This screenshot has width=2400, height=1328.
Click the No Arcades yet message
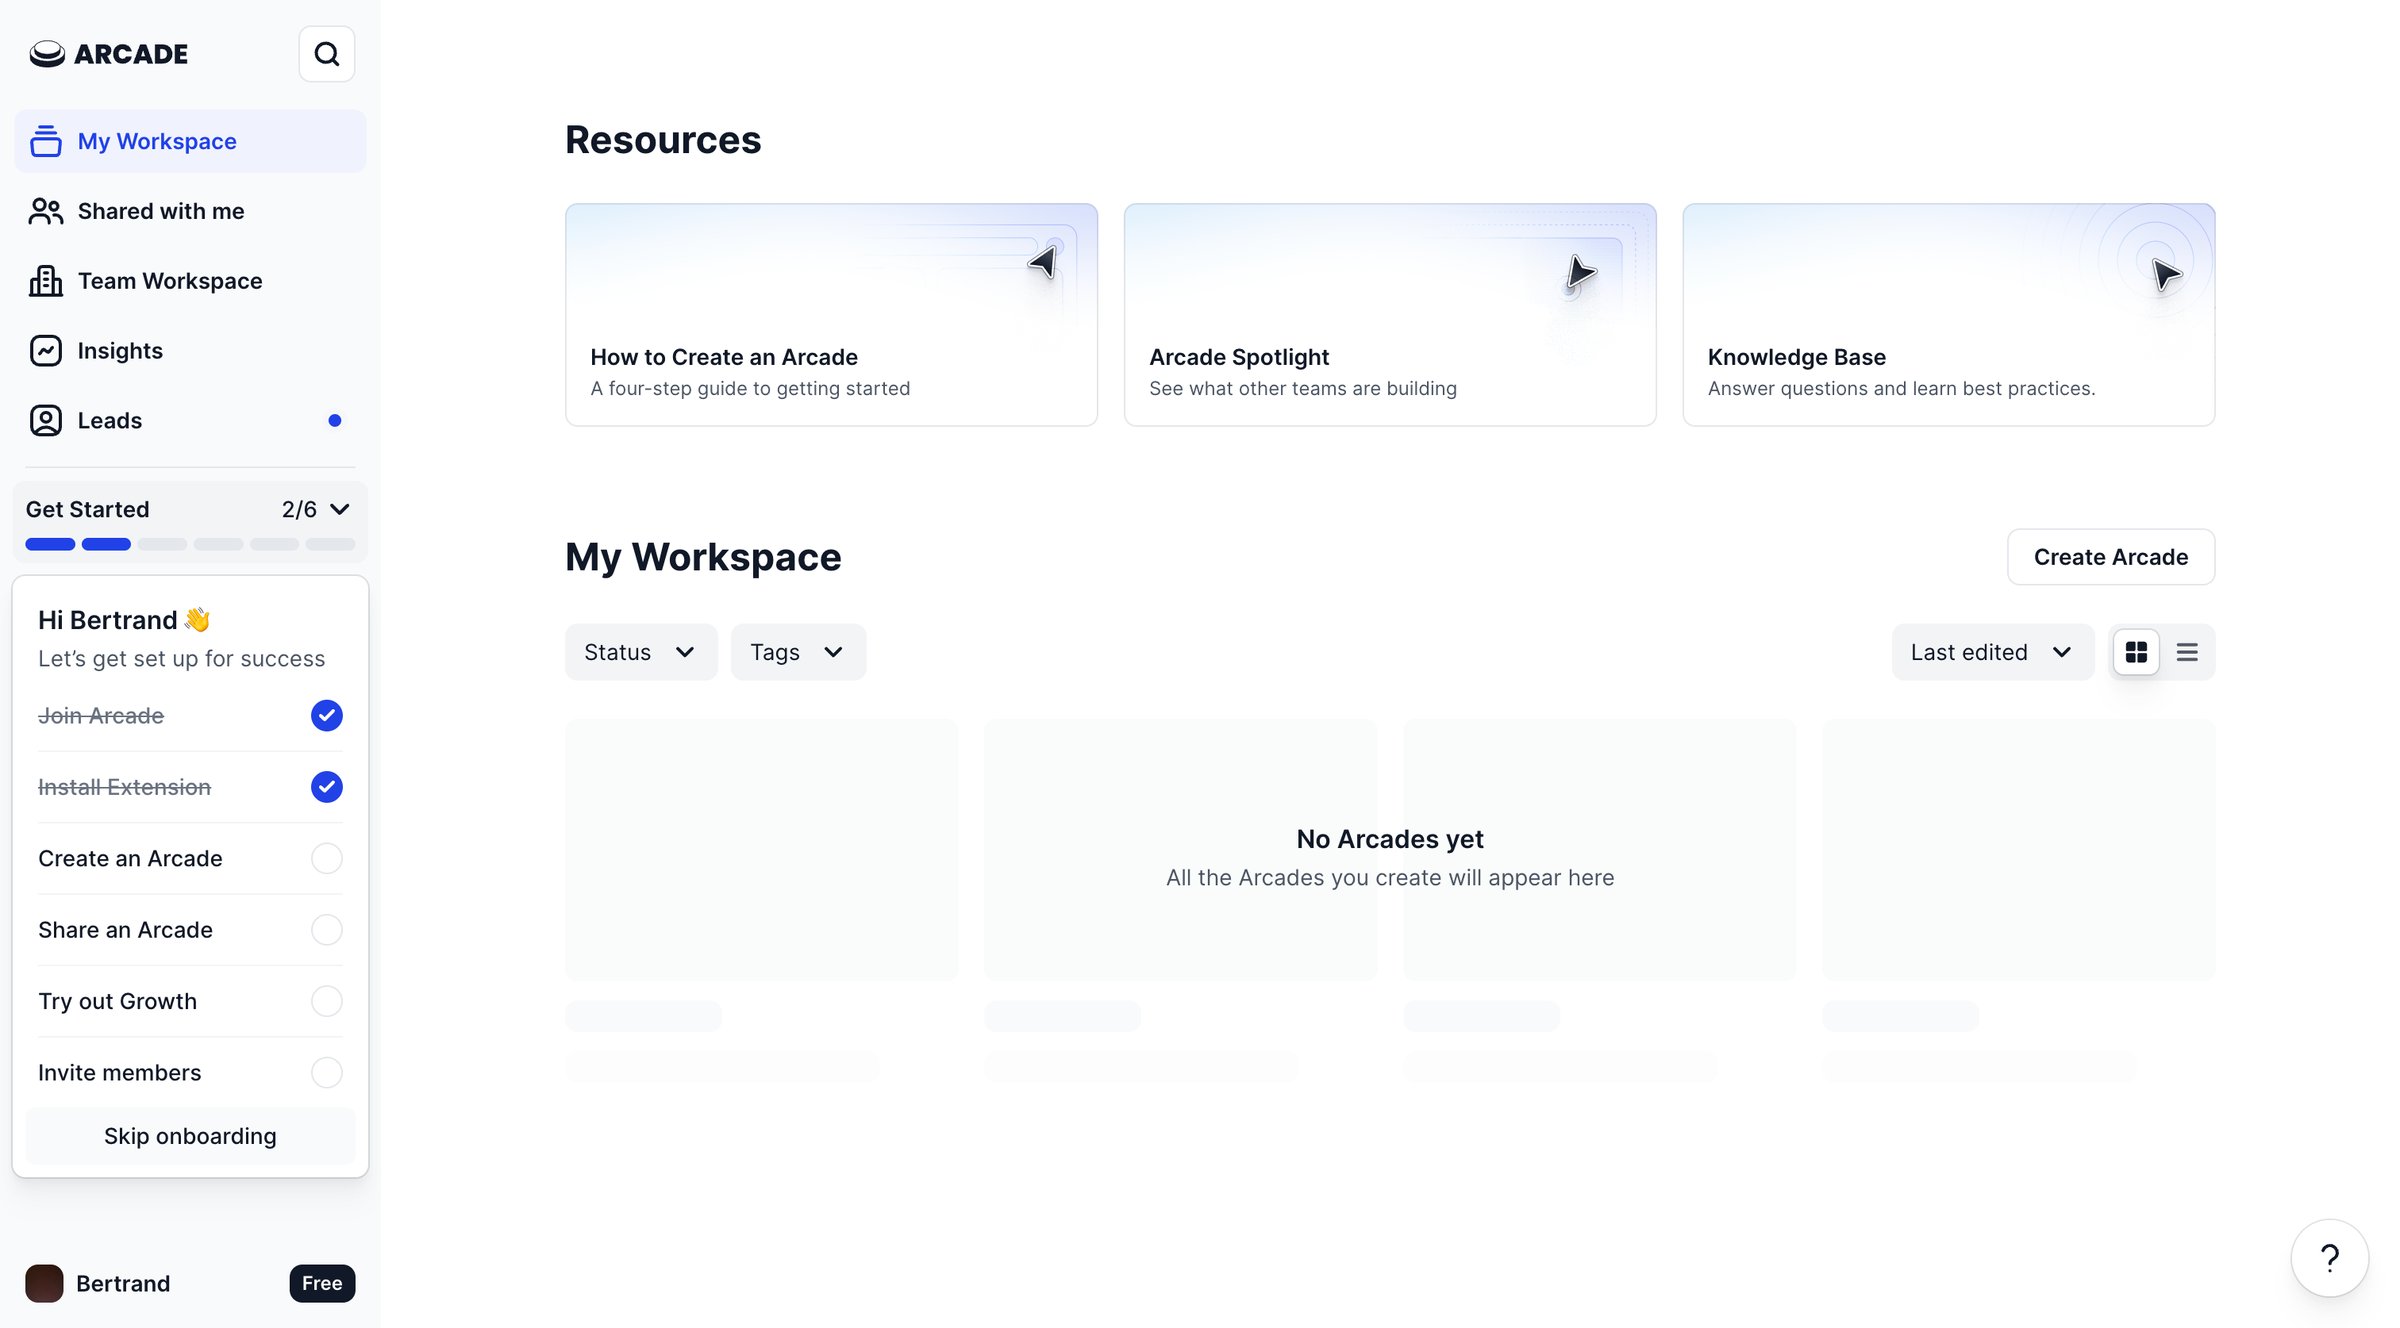tap(1390, 839)
